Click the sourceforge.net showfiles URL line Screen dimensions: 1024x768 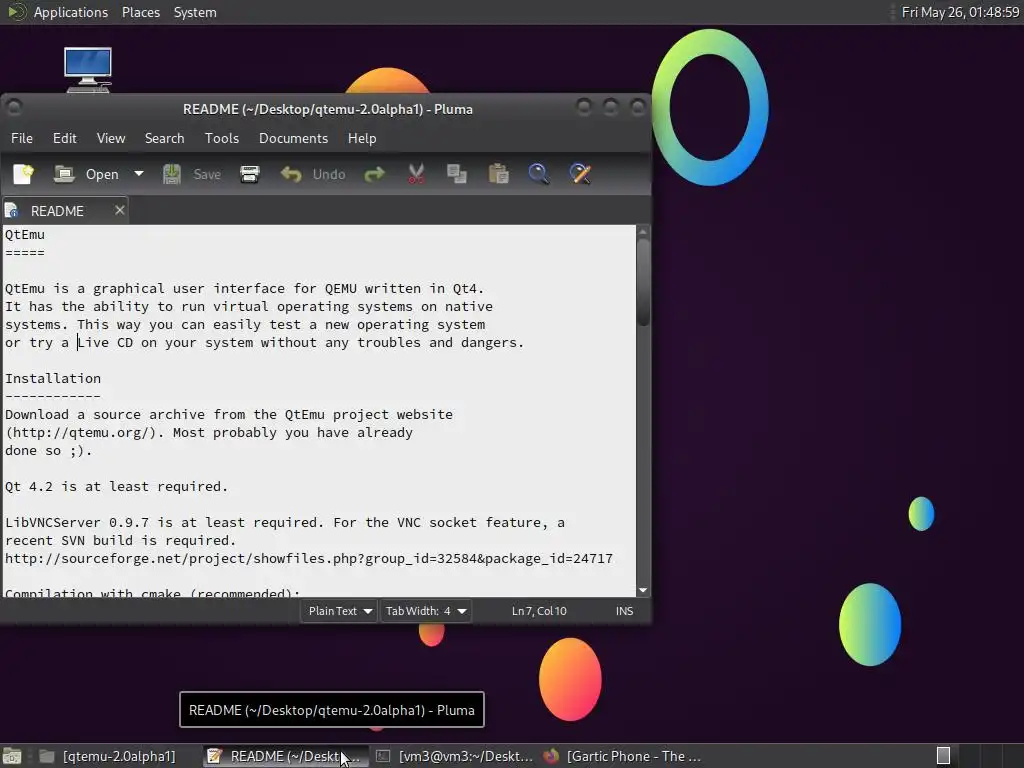click(x=309, y=558)
